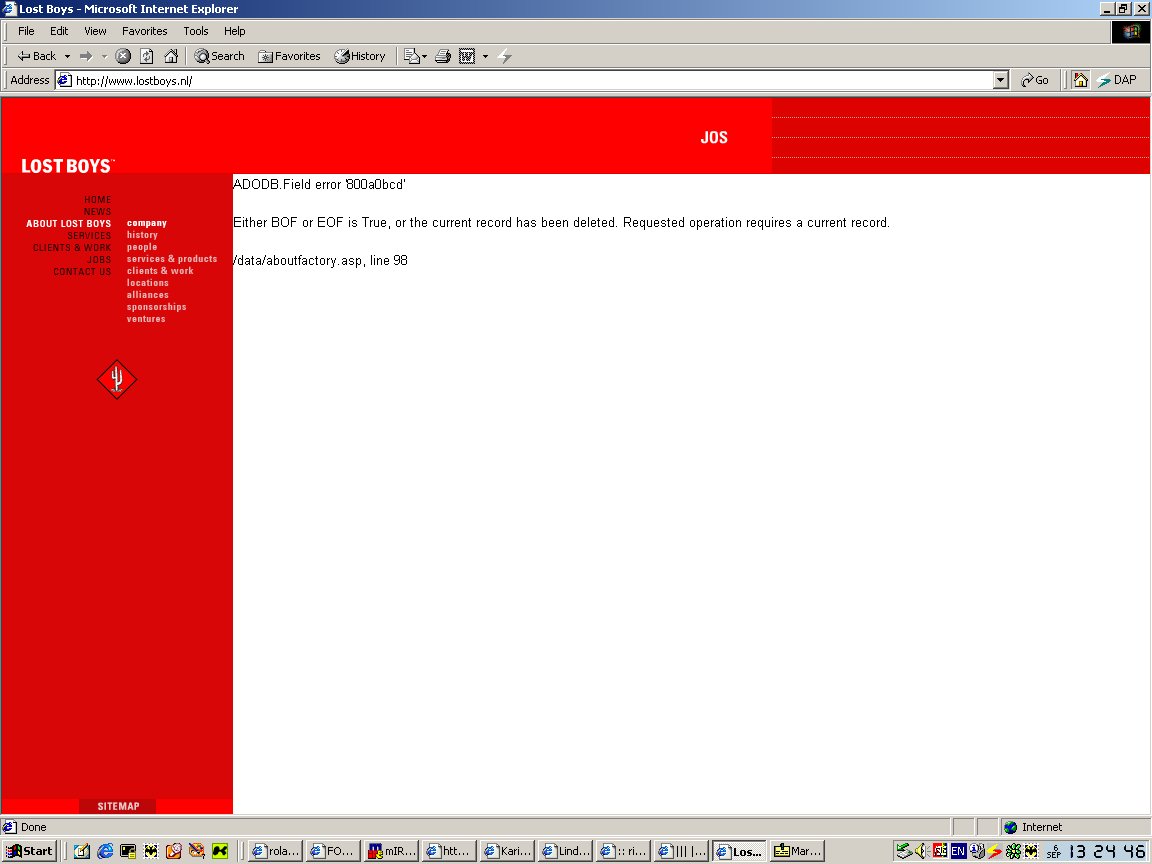Image resolution: width=1152 pixels, height=864 pixels.
Task: Click the lightning bolt toolbar icon
Action: pyautogui.click(x=505, y=56)
